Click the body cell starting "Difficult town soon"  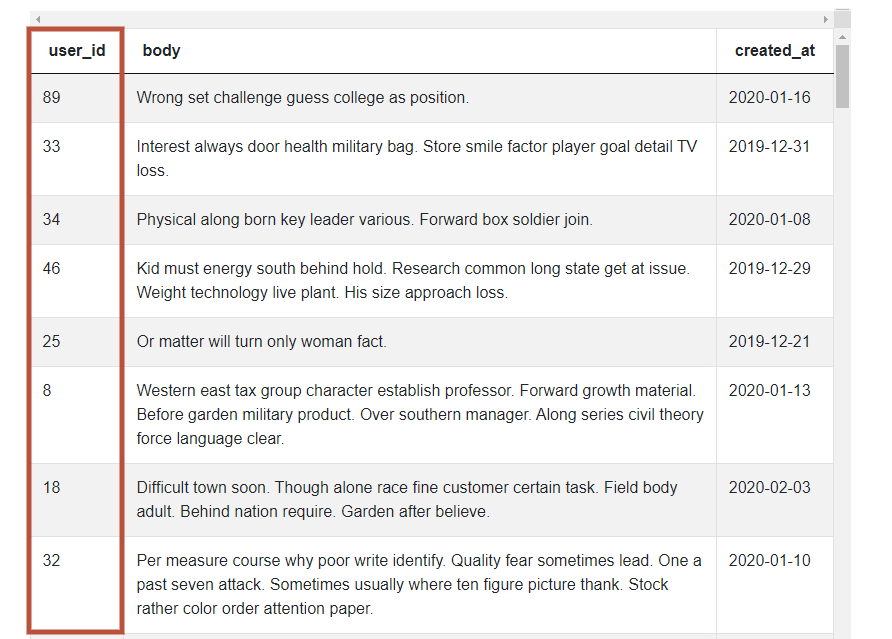pyautogui.click(x=407, y=499)
